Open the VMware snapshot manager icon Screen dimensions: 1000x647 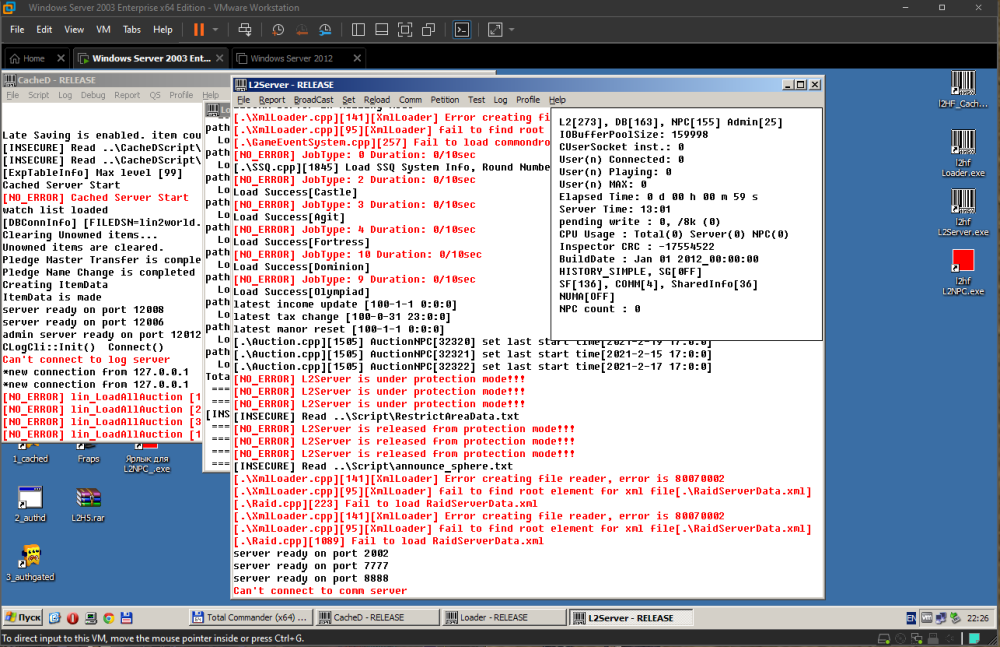click(327, 30)
